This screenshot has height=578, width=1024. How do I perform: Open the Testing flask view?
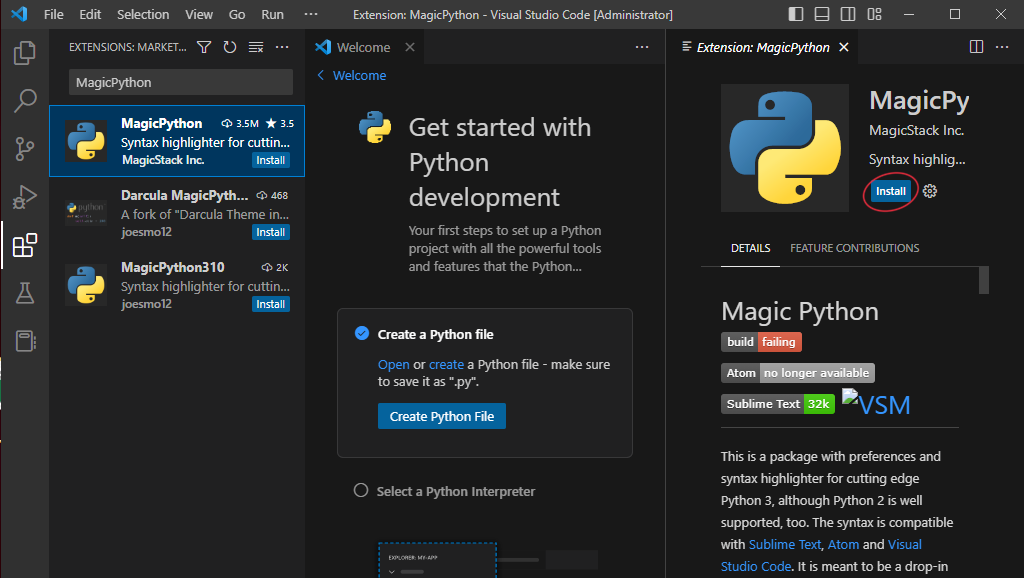25,293
